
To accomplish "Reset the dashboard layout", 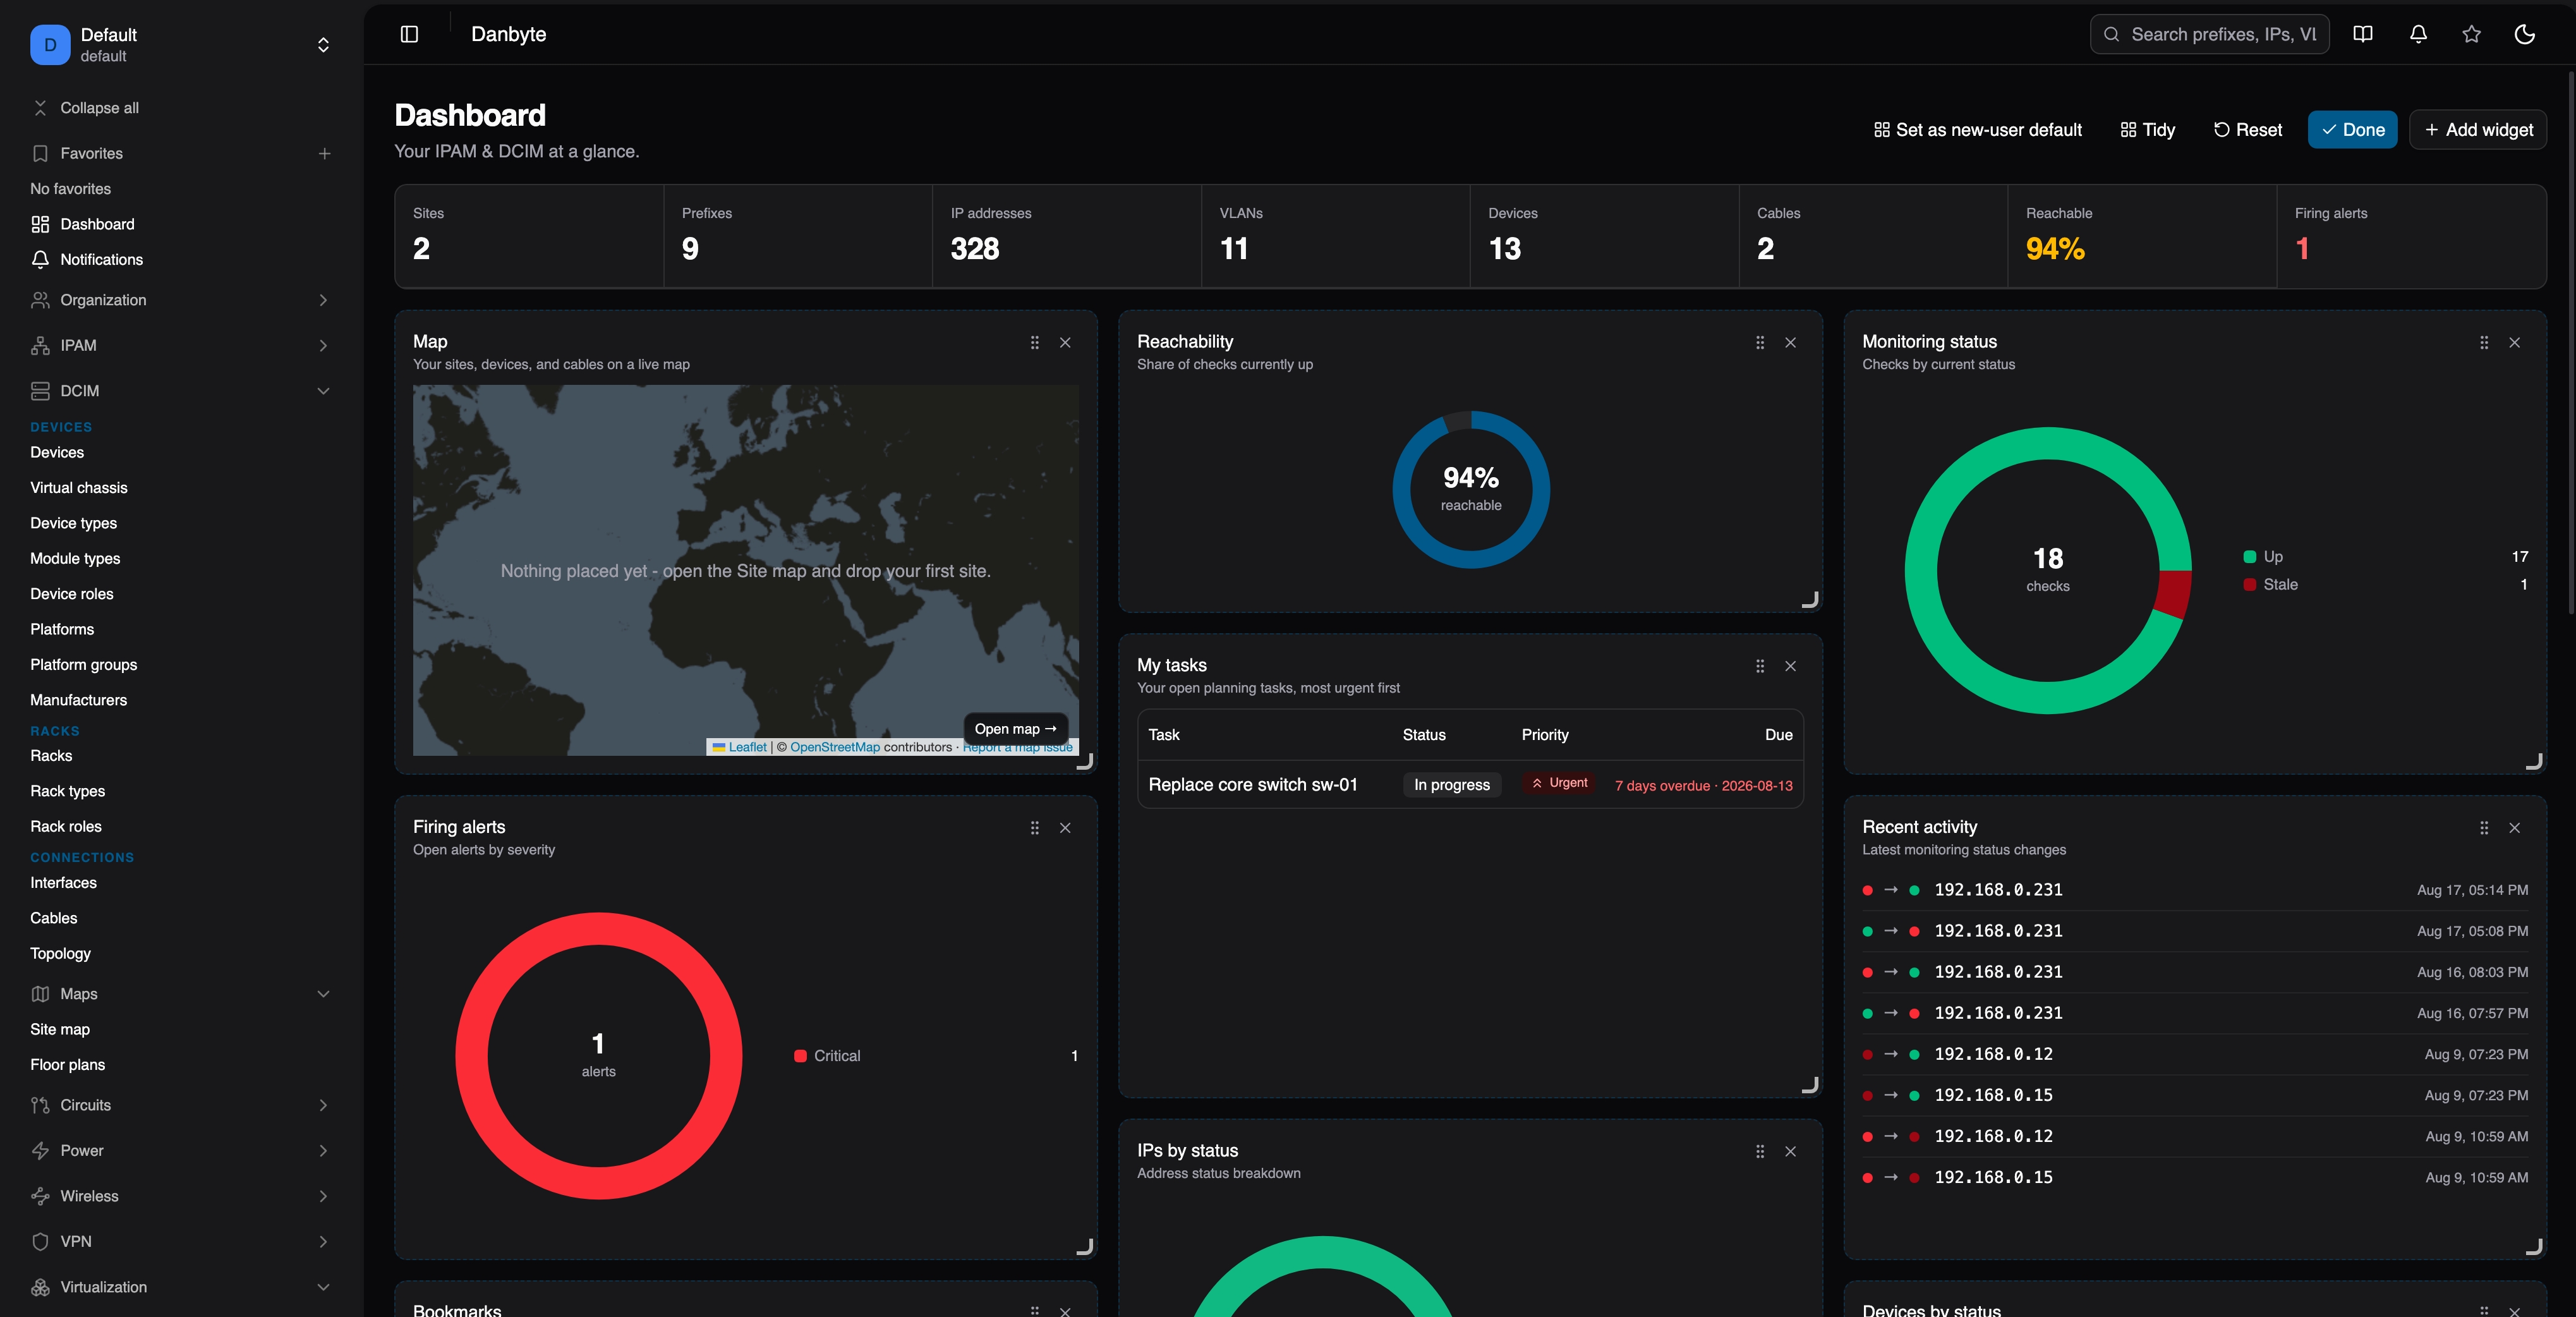I will coord(2248,130).
